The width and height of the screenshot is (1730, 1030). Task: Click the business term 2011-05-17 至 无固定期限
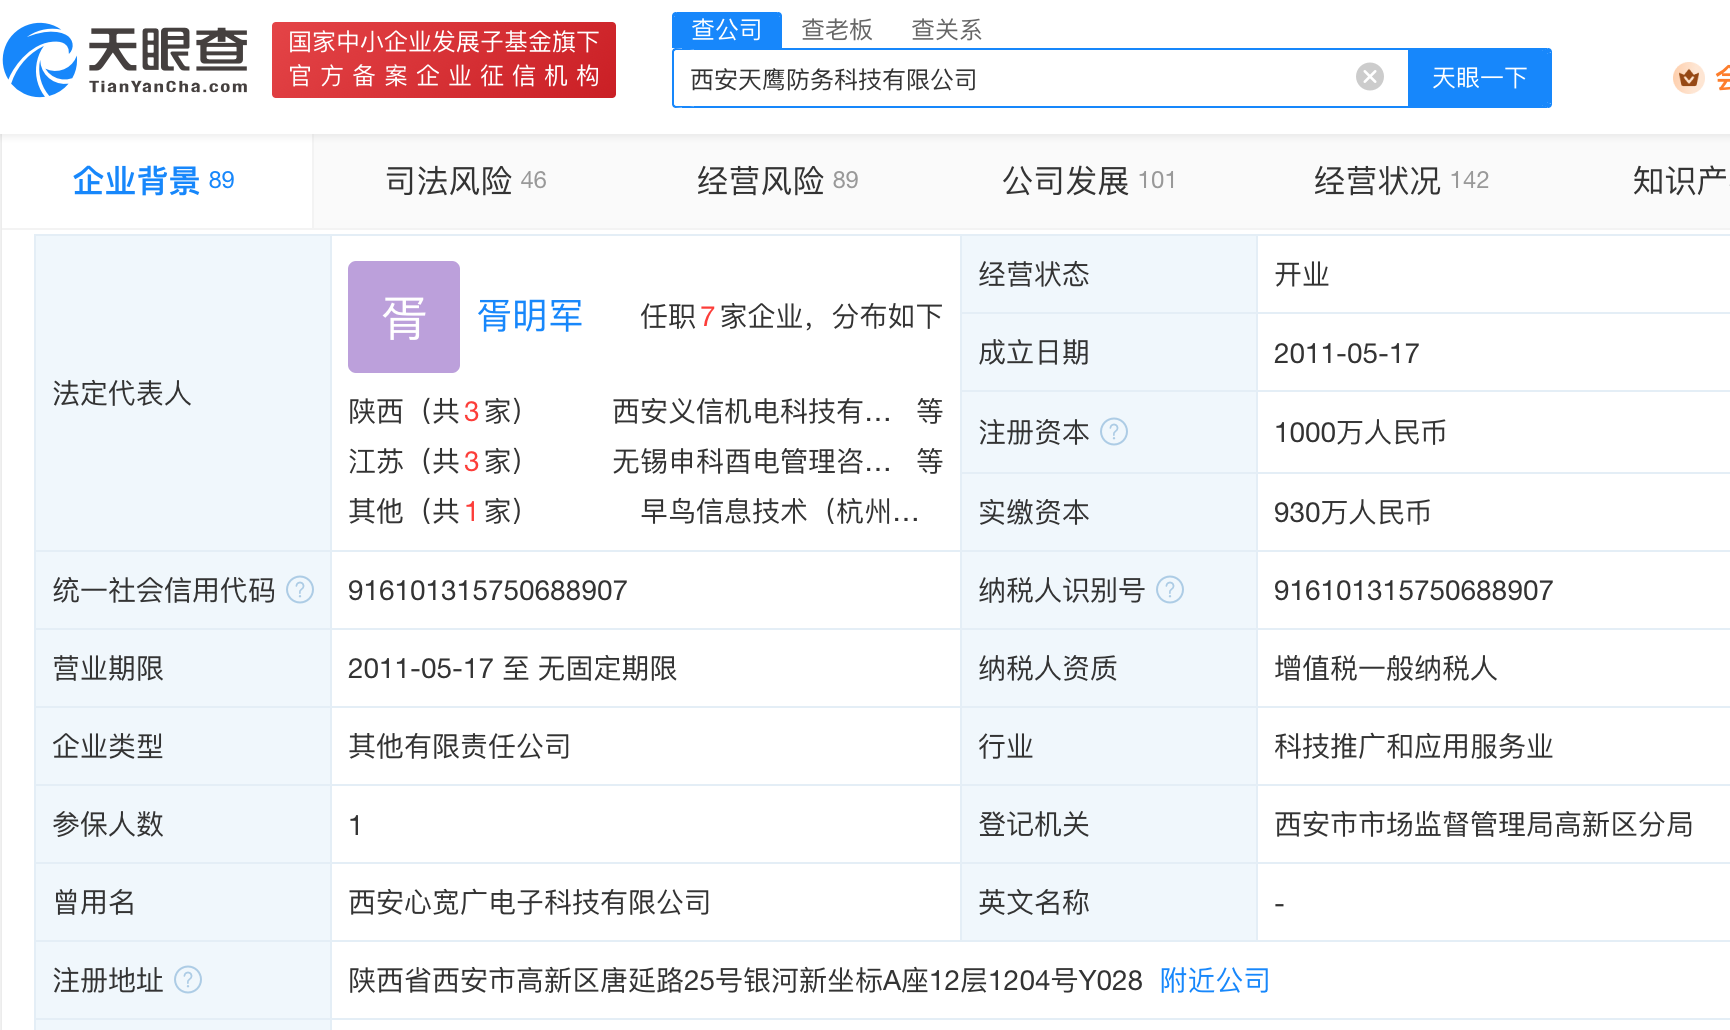[x=513, y=669]
